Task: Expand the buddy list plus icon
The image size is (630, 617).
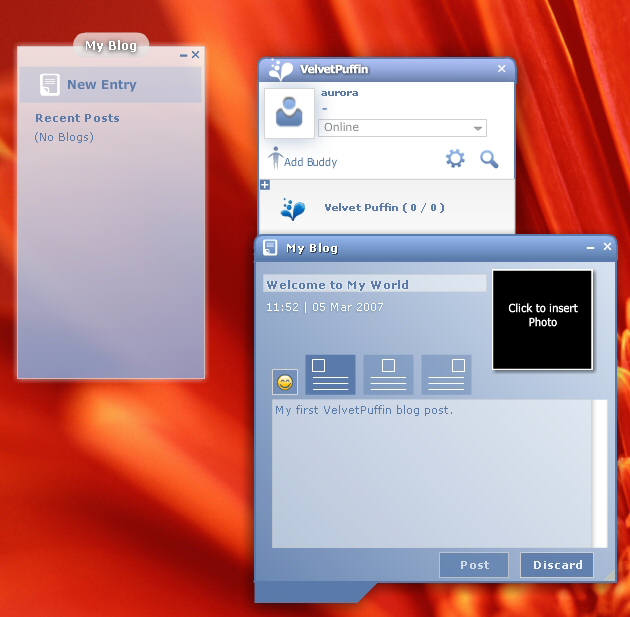Action: click(265, 185)
